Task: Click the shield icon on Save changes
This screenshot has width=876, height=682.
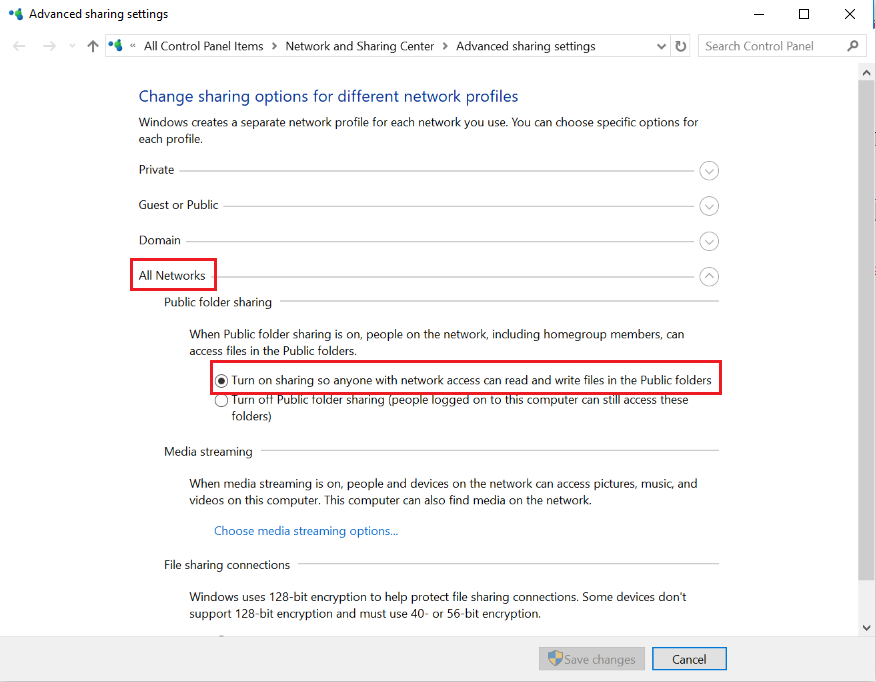Action: 555,659
